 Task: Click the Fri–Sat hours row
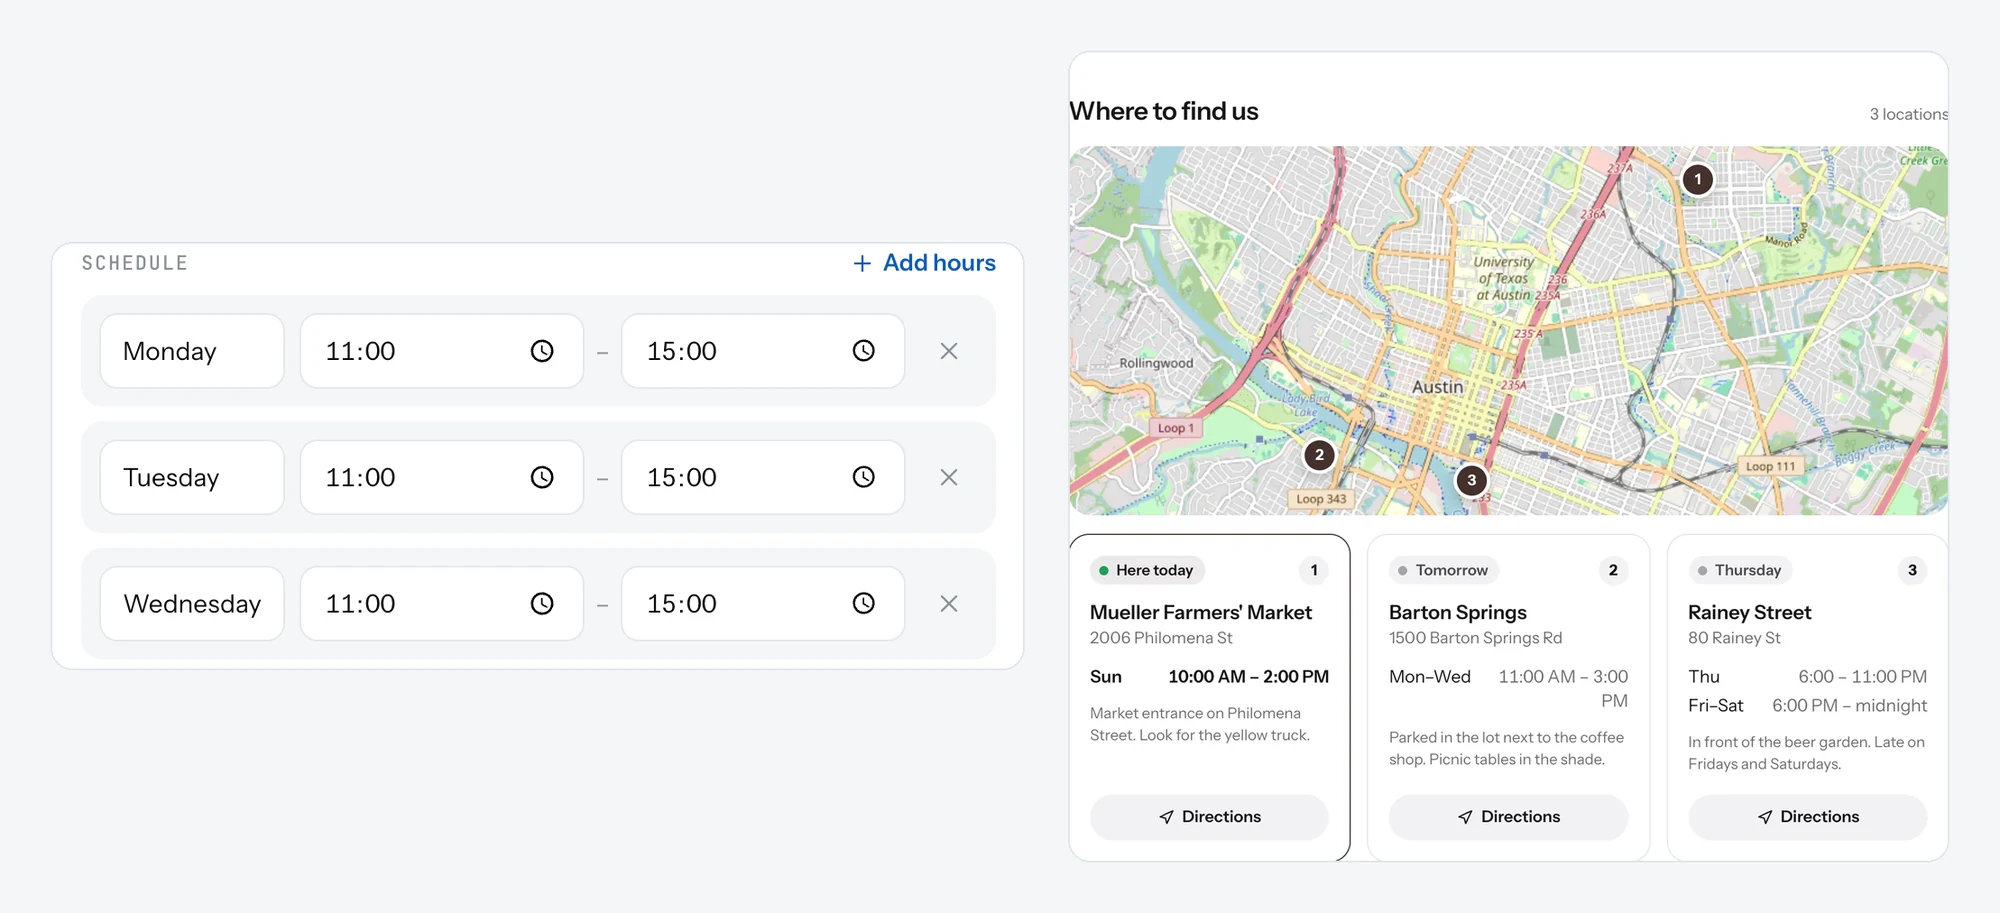click(1807, 705)
